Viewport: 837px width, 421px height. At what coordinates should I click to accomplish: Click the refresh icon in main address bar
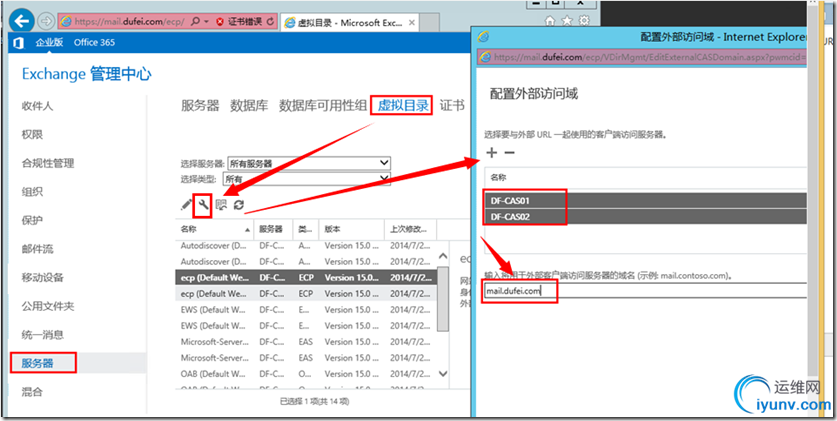[x=270, y=22]
